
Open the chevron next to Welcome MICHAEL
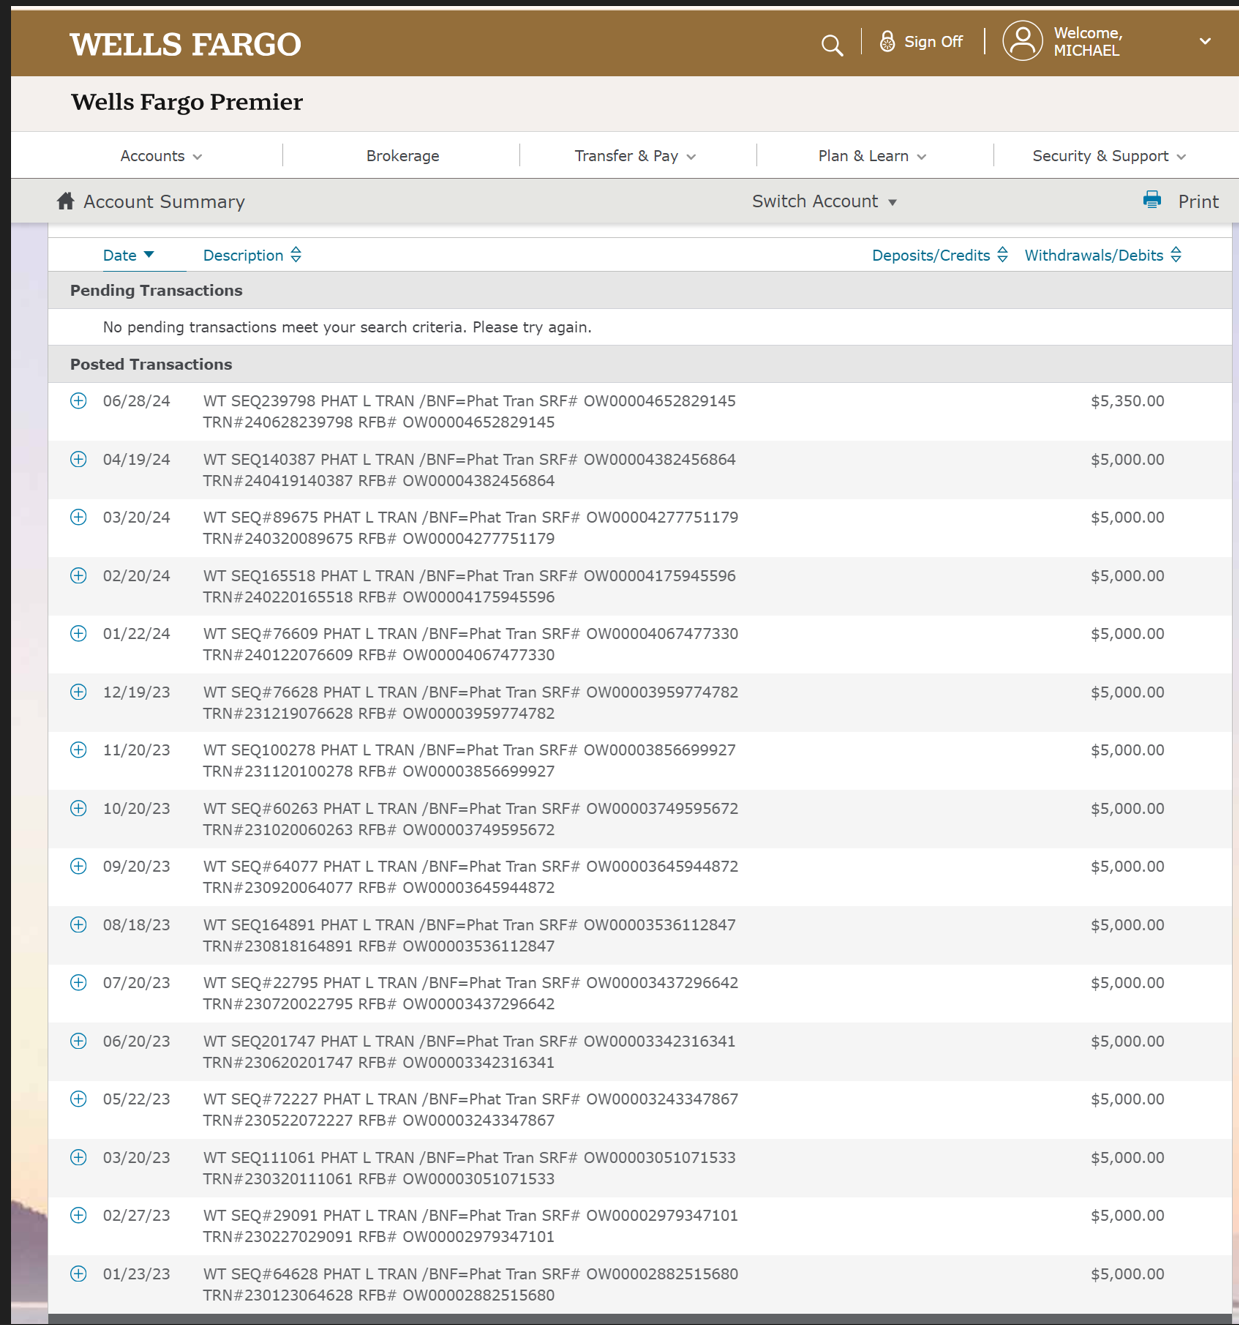coord(1204,41)
